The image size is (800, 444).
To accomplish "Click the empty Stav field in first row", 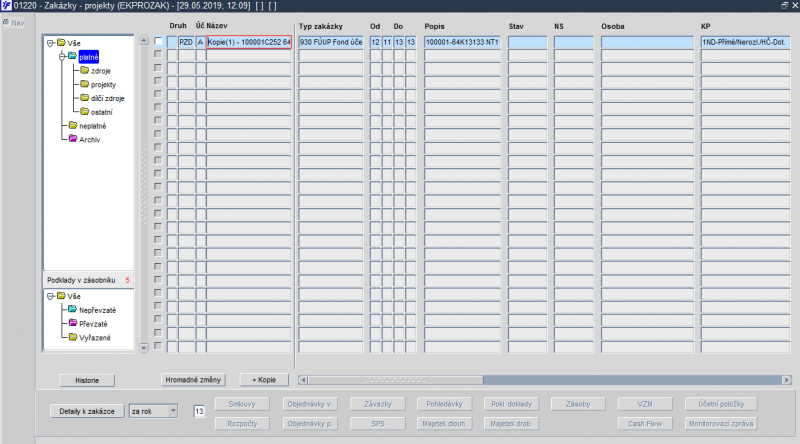I will point(528,42).
